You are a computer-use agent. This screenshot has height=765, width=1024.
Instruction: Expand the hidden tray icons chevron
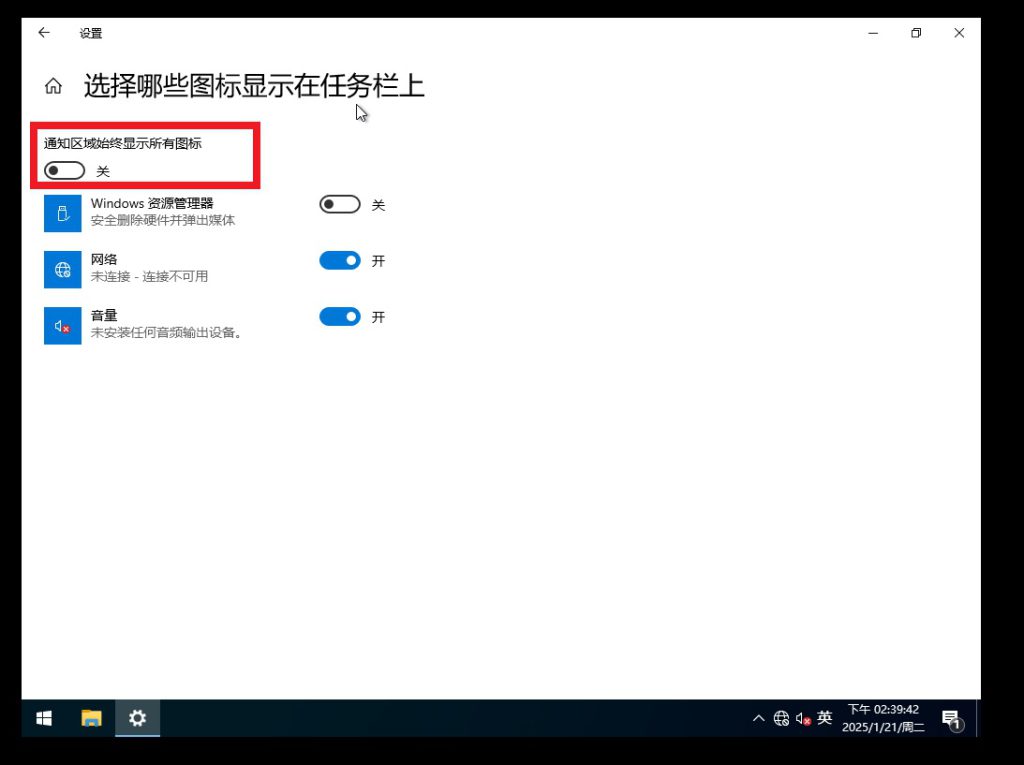point(758,718)
